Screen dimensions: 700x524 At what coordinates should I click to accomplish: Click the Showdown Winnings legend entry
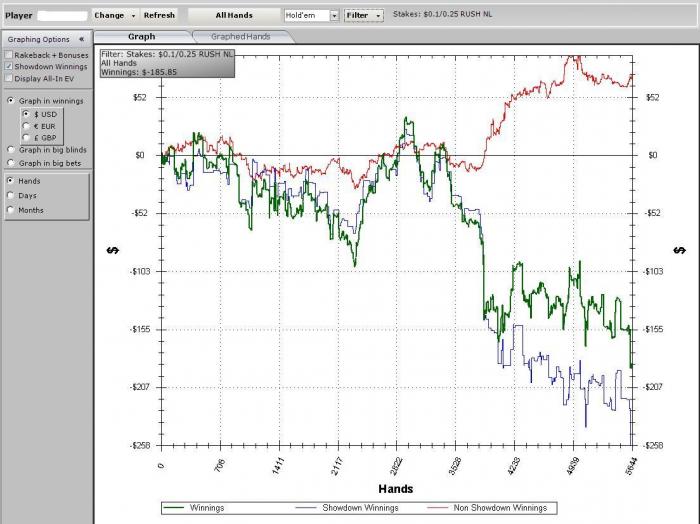point(347,507)
